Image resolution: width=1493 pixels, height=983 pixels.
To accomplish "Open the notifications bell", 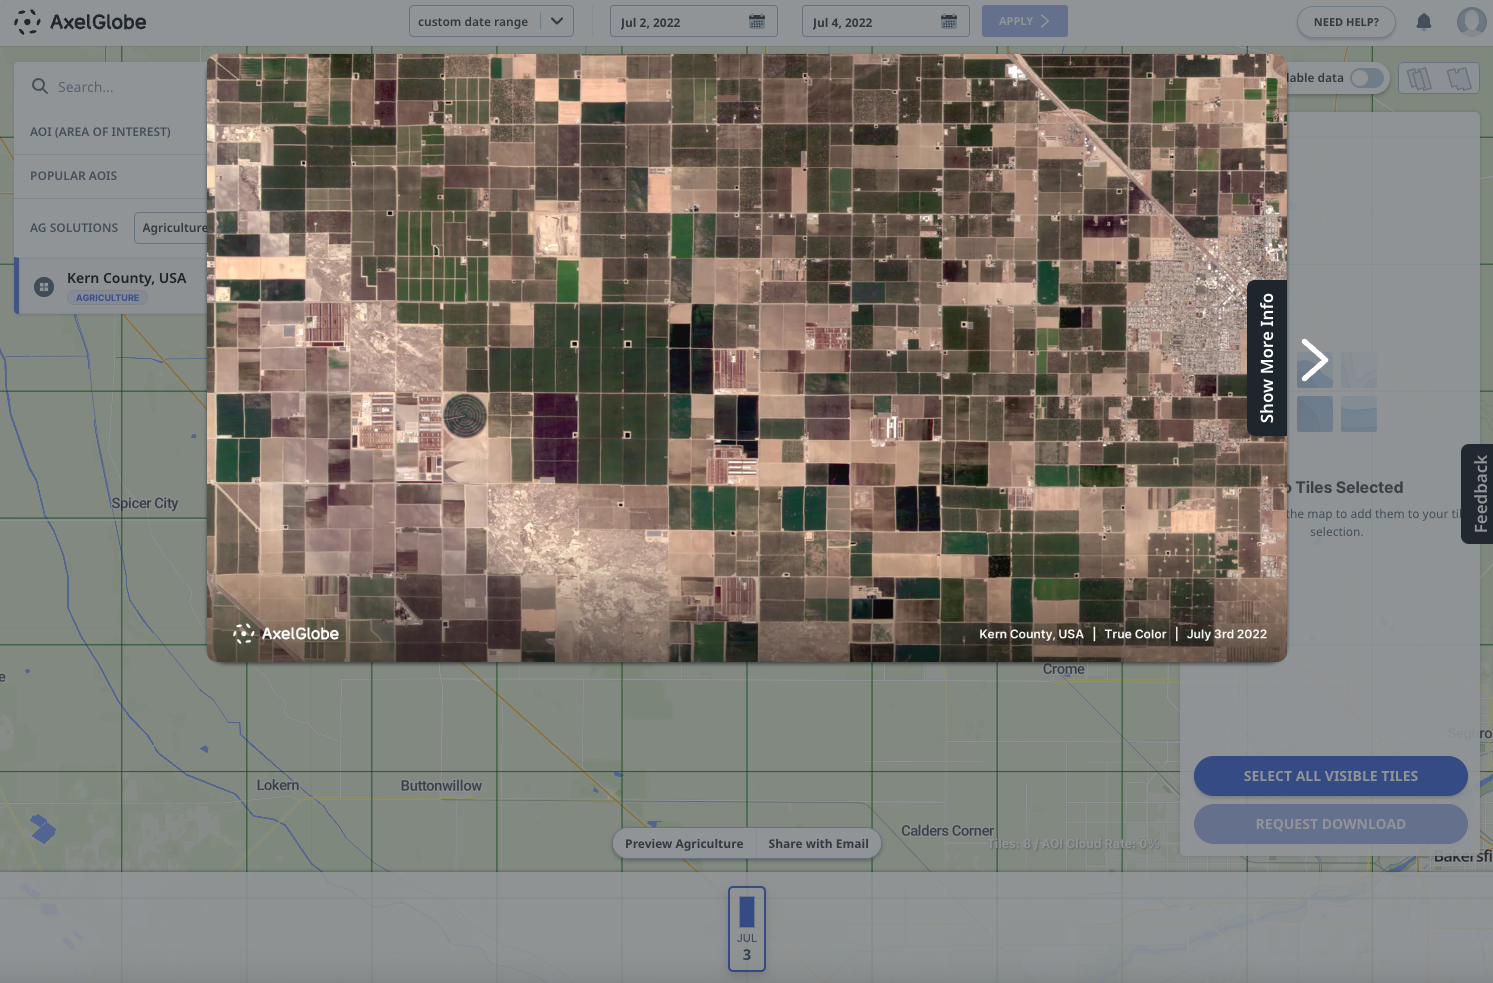I will tap(1424, 22).
